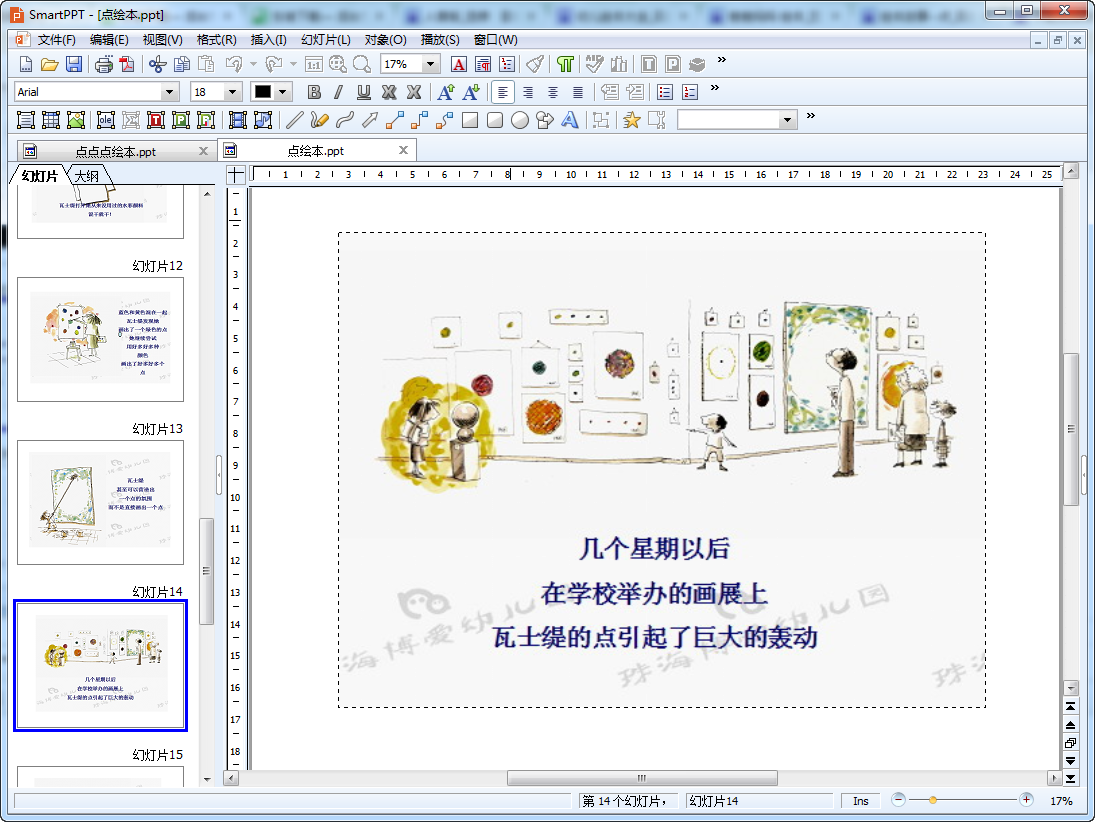The width and height of the screenshot is (1095, 822).
Task: Draw a rounded rectangle shape
Action: pyautogui.click(x=495, y=120)
